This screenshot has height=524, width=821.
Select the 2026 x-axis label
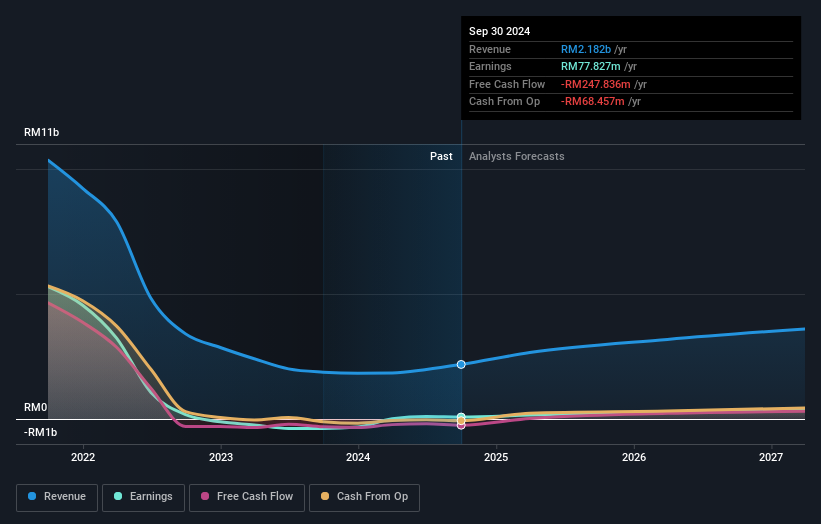[x=634, y=457]
